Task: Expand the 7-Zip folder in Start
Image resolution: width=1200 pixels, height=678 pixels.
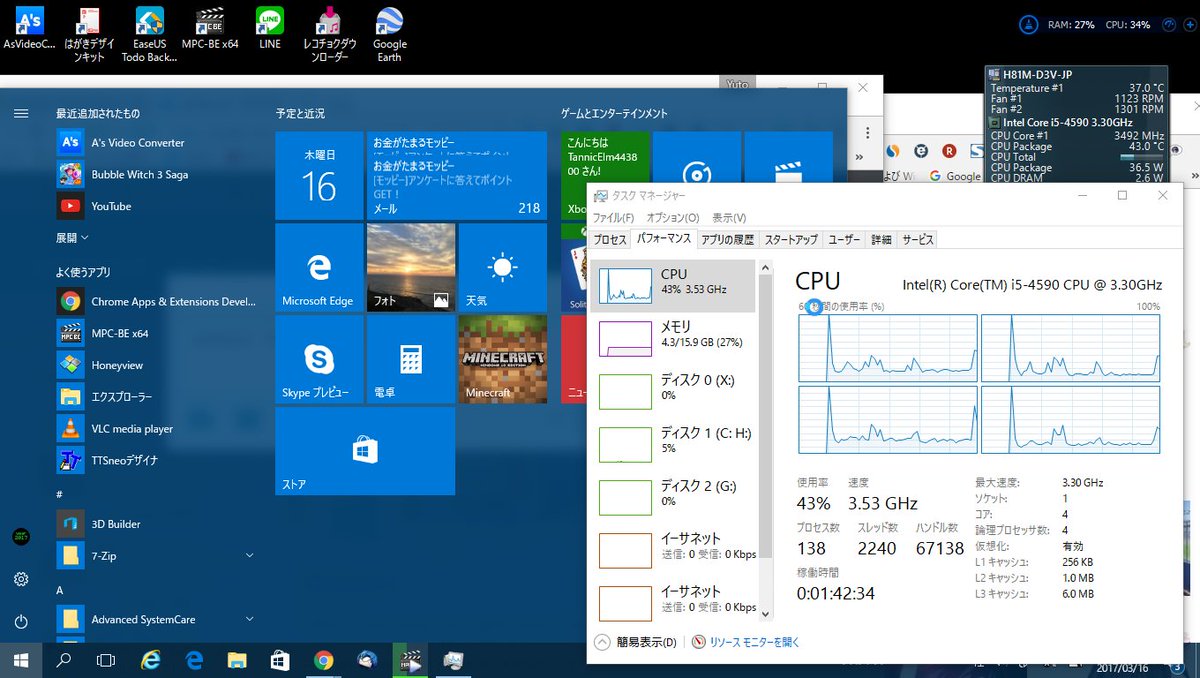Action: click(154, 555)
